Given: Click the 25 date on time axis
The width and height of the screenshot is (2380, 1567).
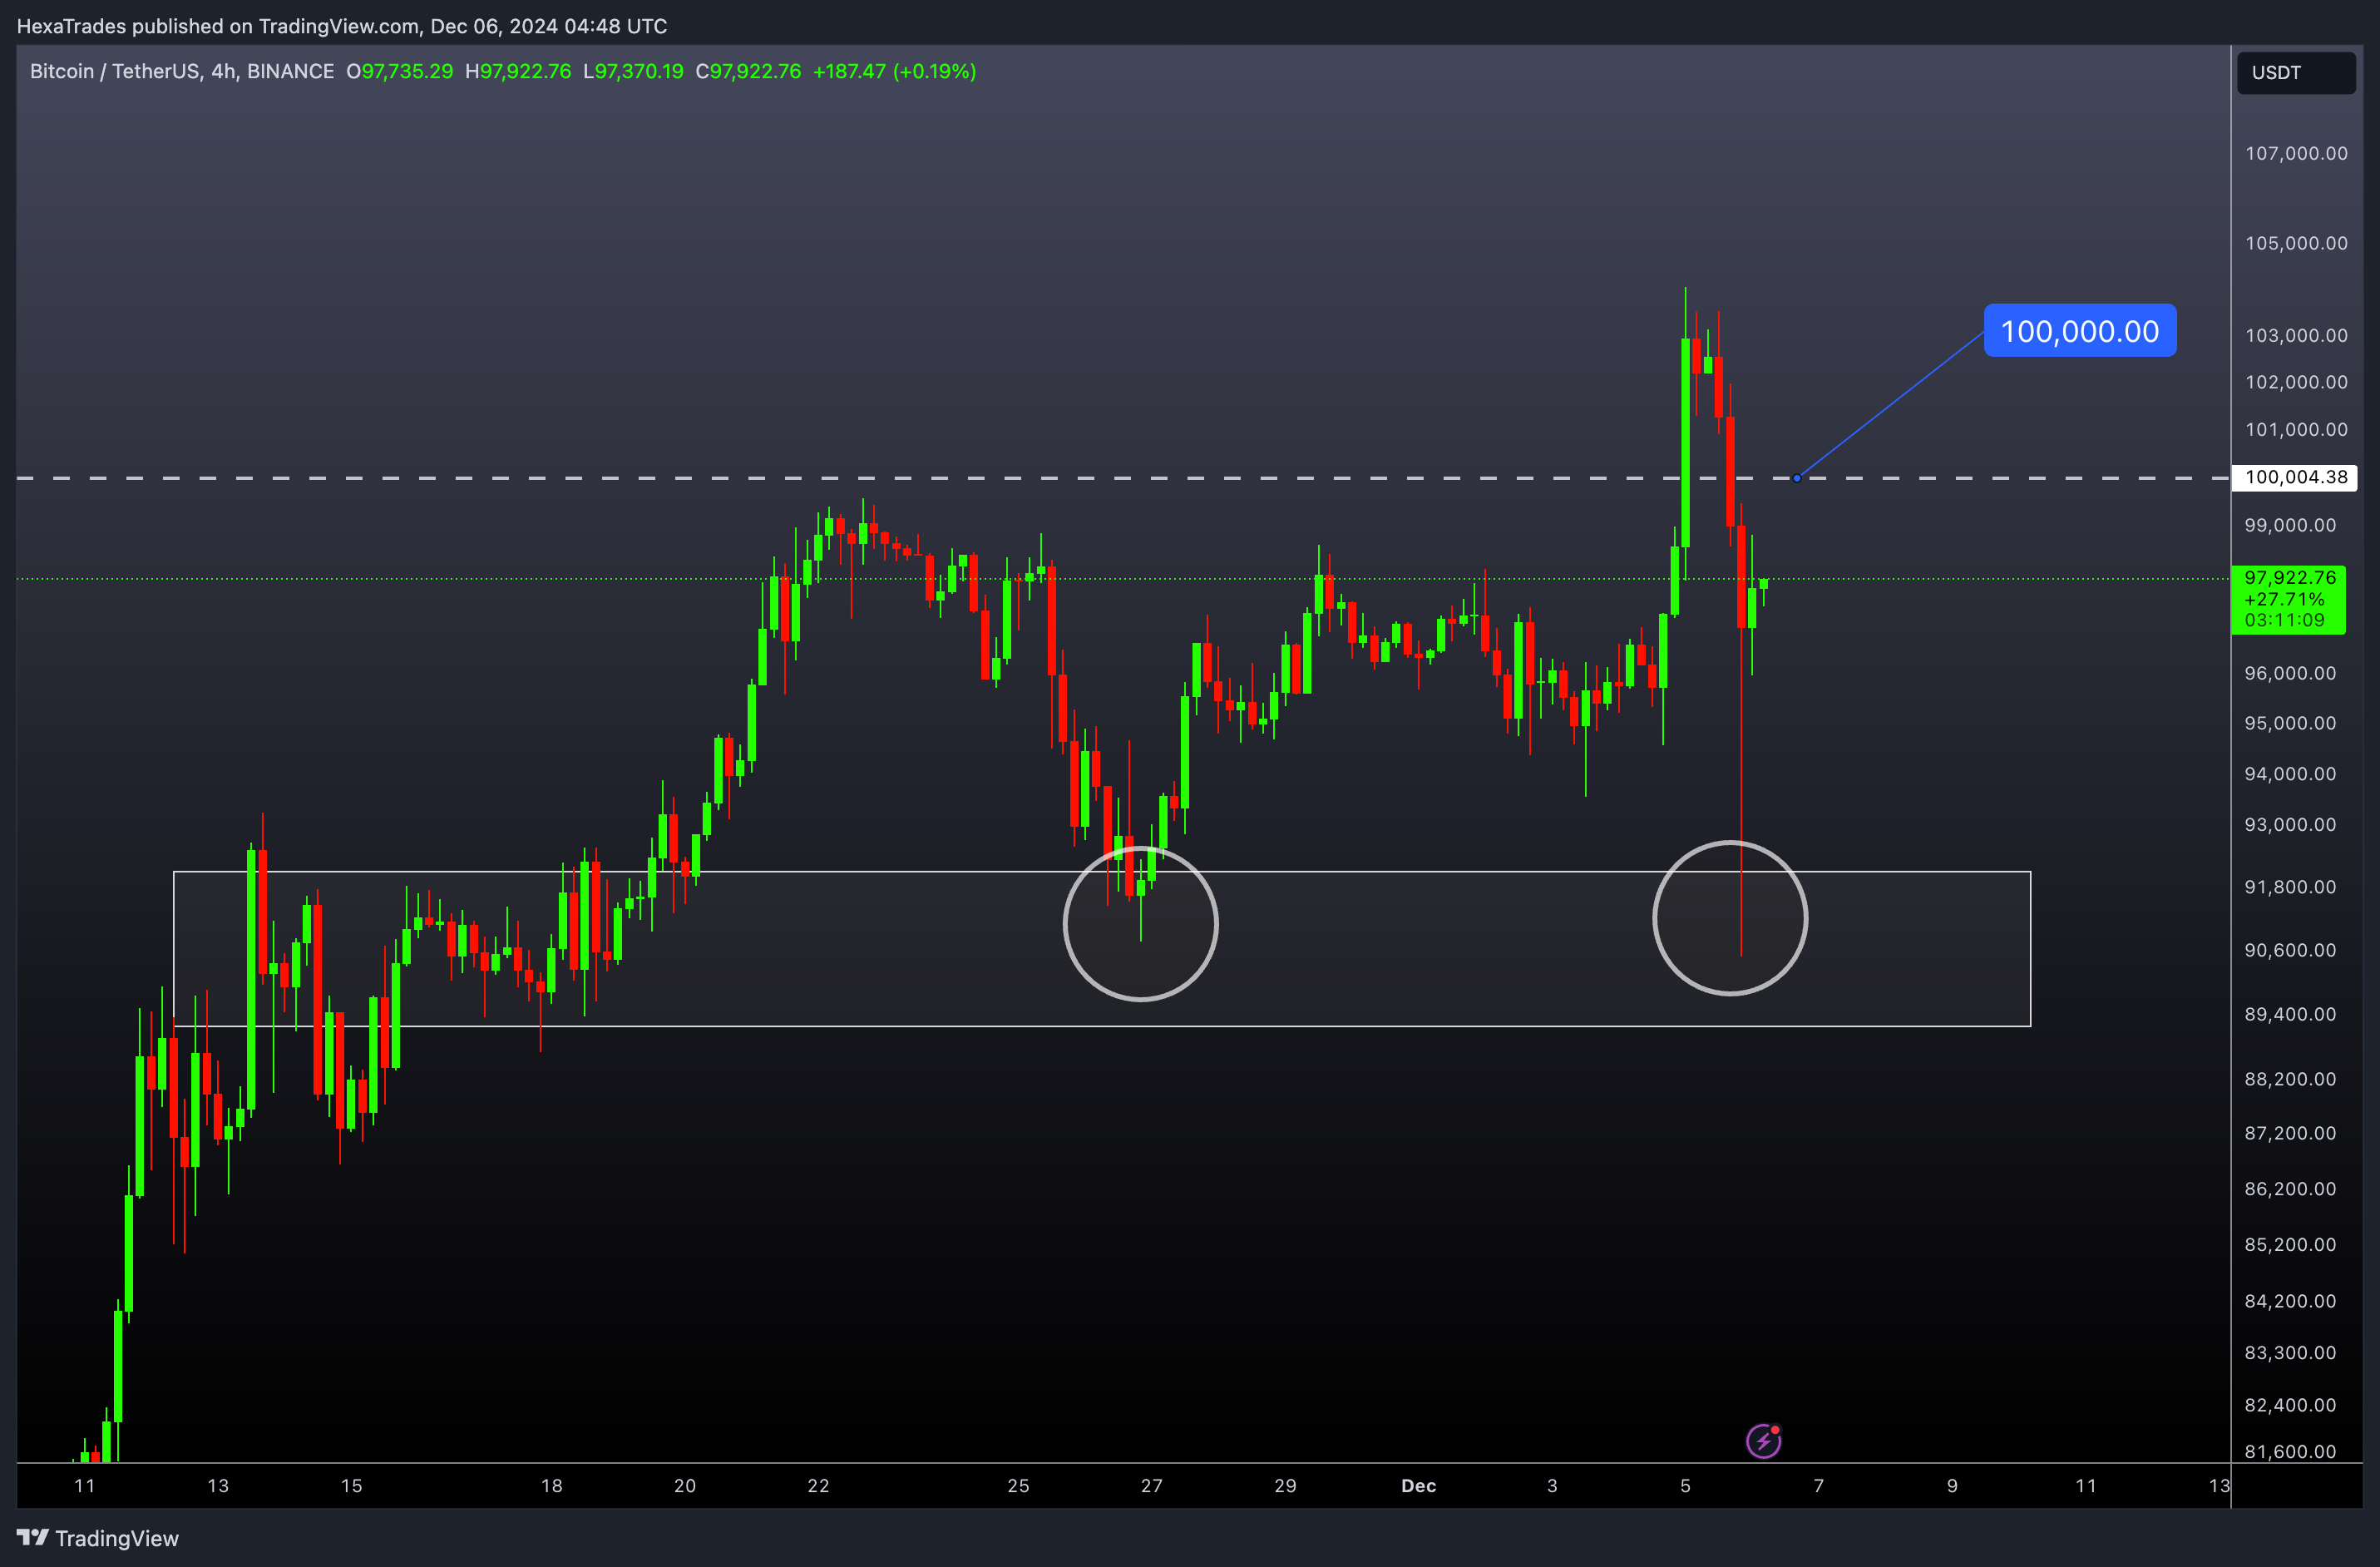Looking at the screenshot, I should click(x=1018, y=1486).
